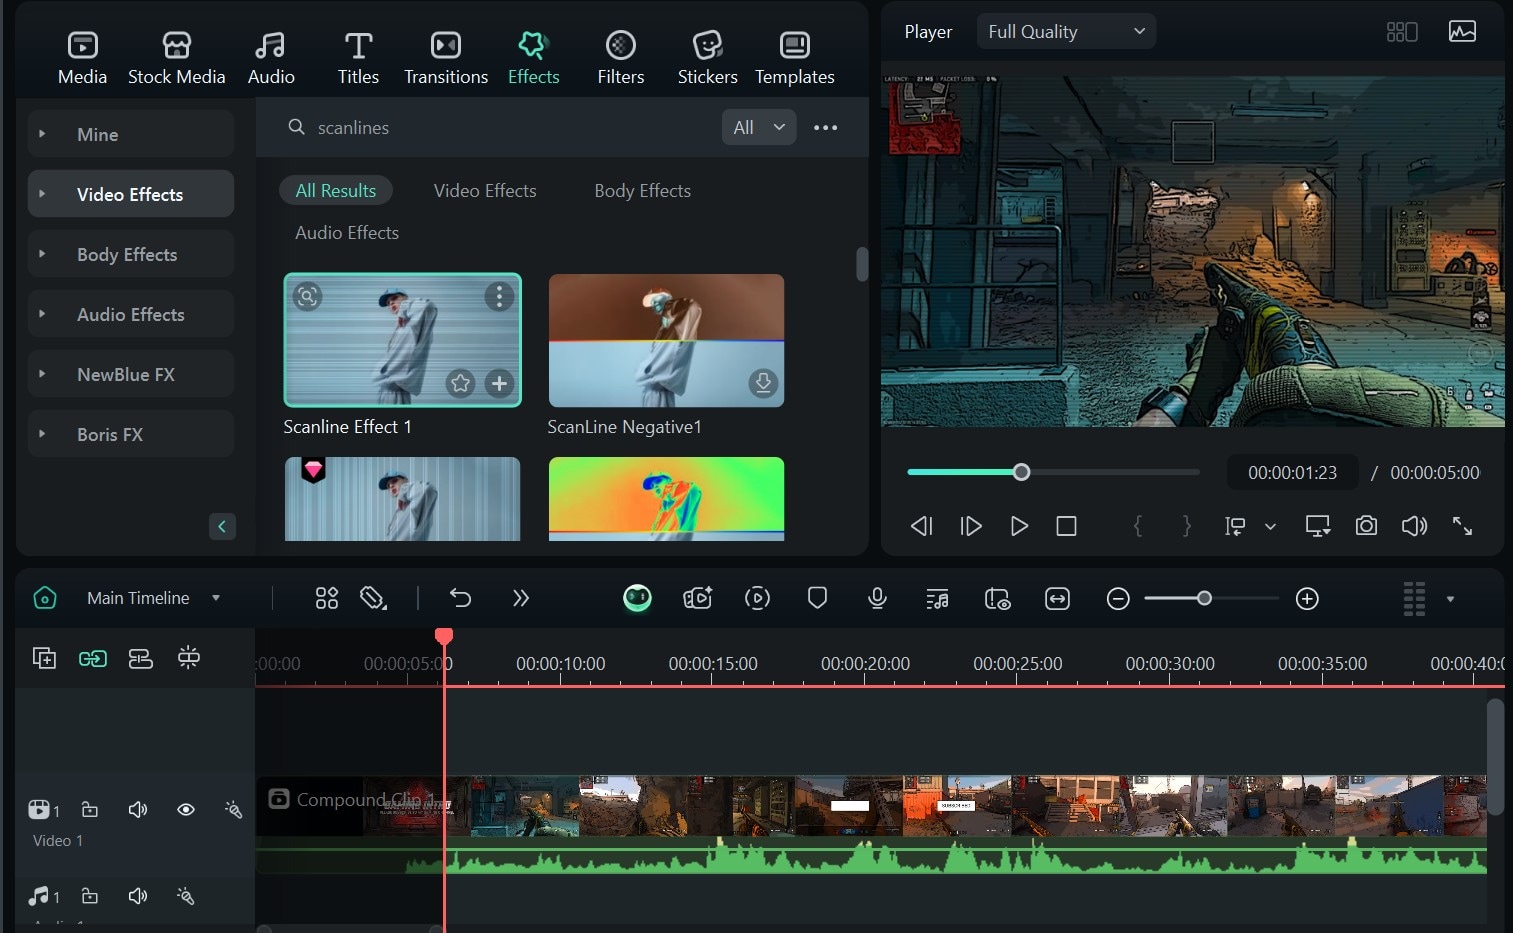1513x933 pixels.
Task: Play the preview
Action: (x=1019, y=526)
